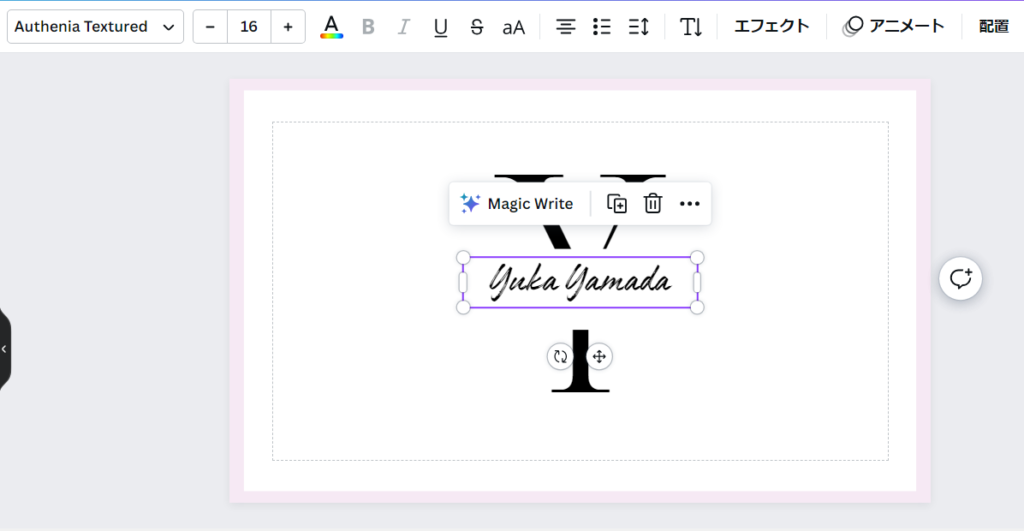Screen dimensions: 1024x531
Task: Open the アニメート animation panel
Action: pos(893,27)
